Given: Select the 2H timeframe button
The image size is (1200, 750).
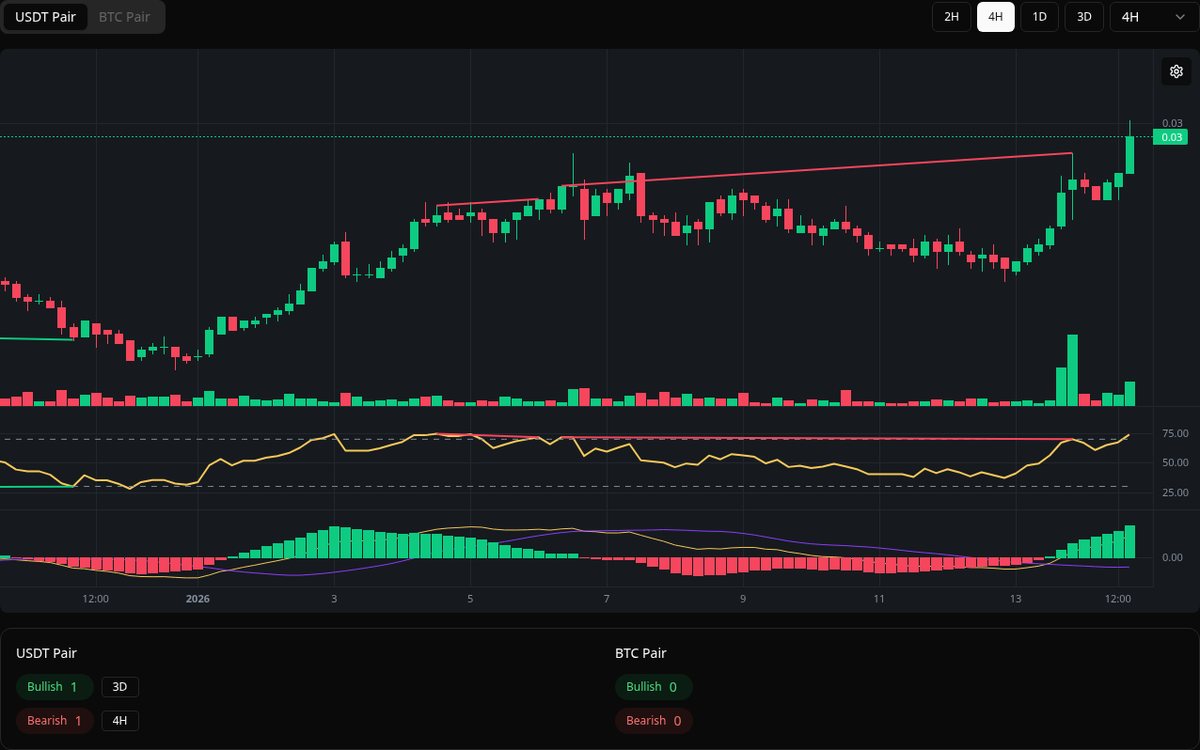Looking at the screenshot, I should (951, 17).
